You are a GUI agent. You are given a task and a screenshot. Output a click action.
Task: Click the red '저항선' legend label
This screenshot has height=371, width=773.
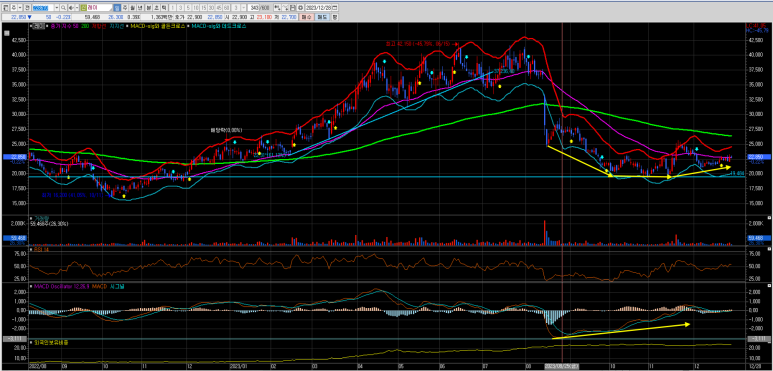[99, 26]
